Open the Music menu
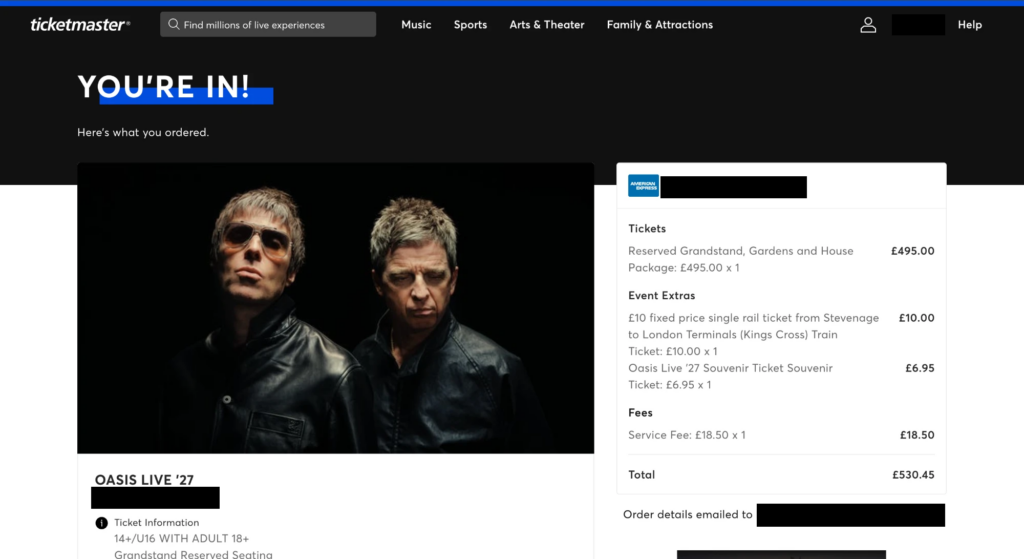This screenshot has width=1024, height=559. click(x=416, y=25)
